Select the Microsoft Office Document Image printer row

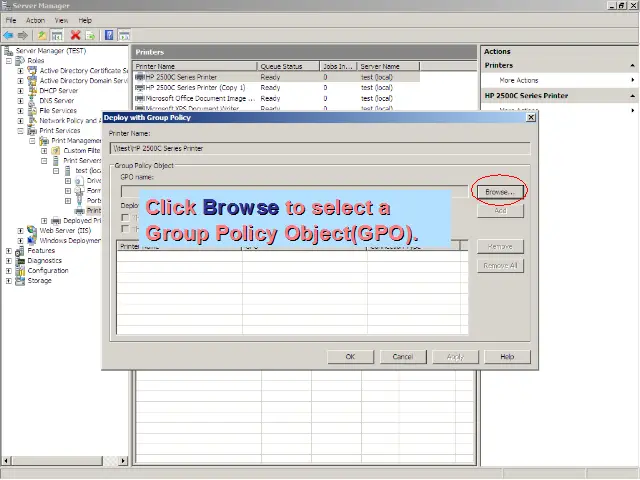tap(277, 98)
